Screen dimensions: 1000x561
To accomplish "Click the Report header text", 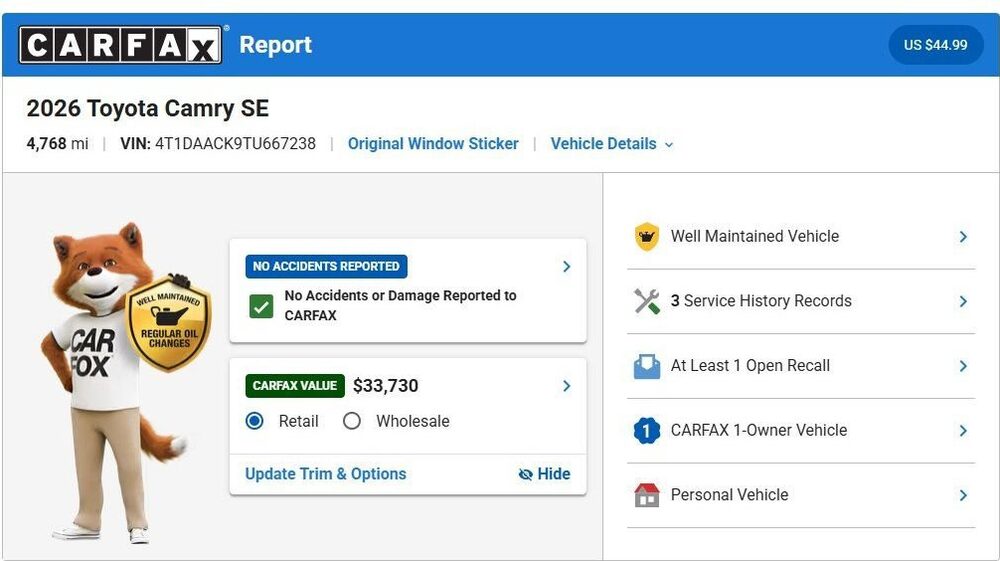I will click(x=276, y=45).
